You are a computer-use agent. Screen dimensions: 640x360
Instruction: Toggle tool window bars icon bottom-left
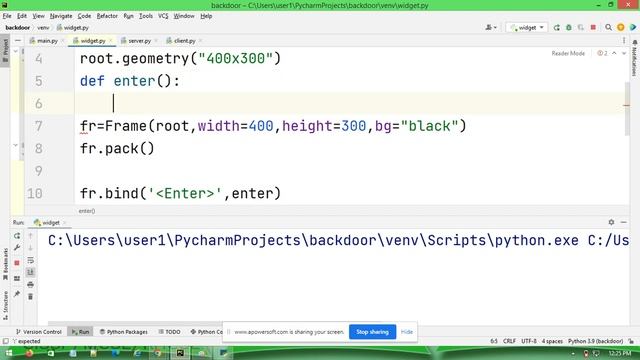coord(6,341)
